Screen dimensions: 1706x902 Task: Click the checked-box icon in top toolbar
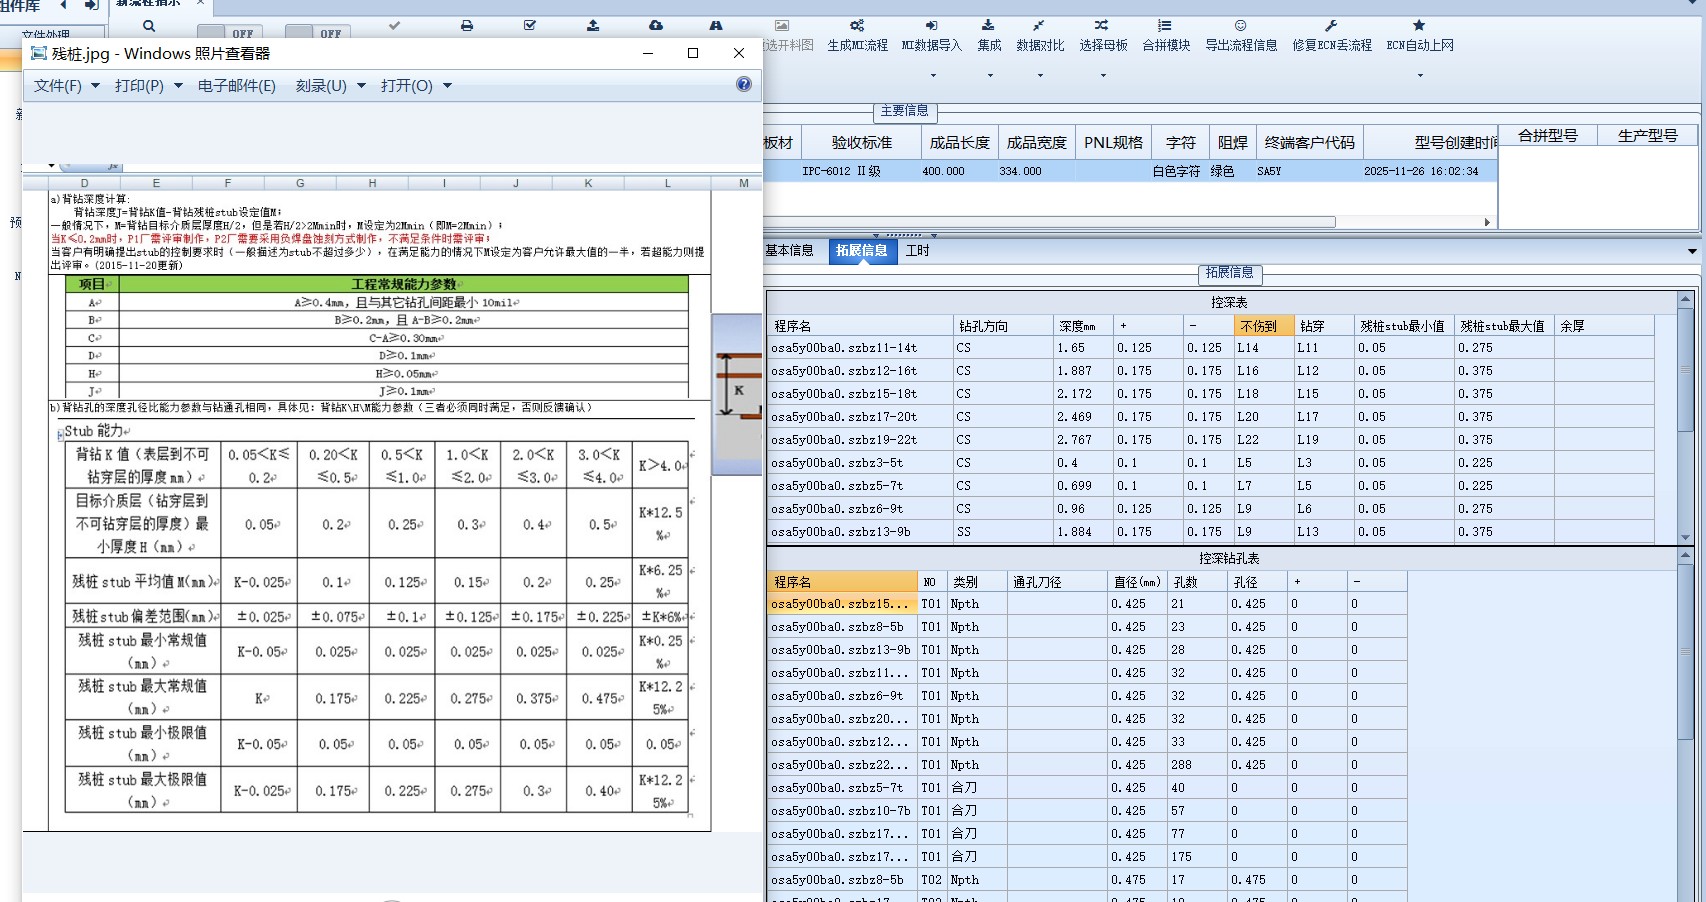(x=530, y=25)
